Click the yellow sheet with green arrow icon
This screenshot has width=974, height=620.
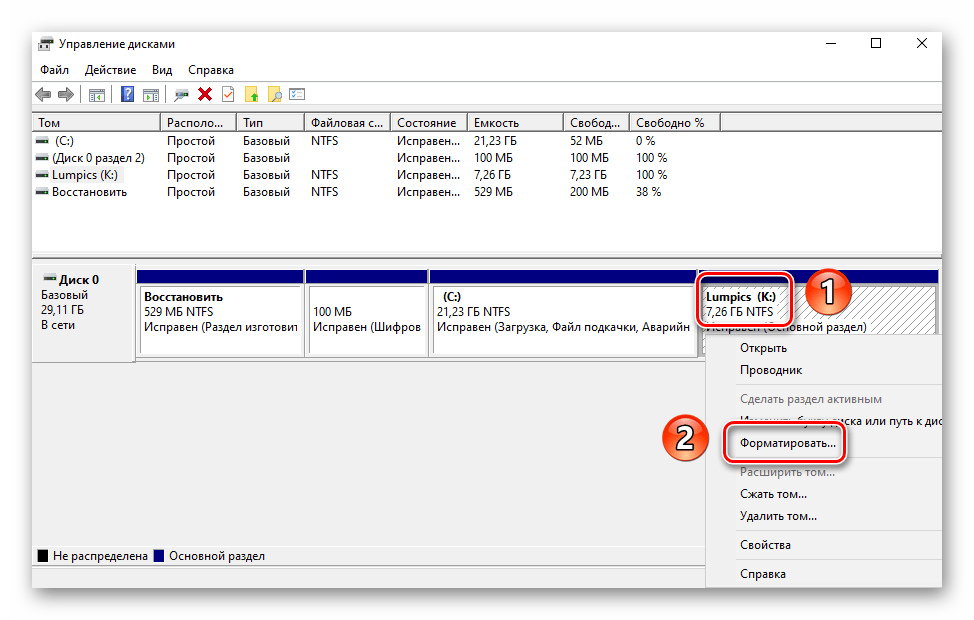251,95
